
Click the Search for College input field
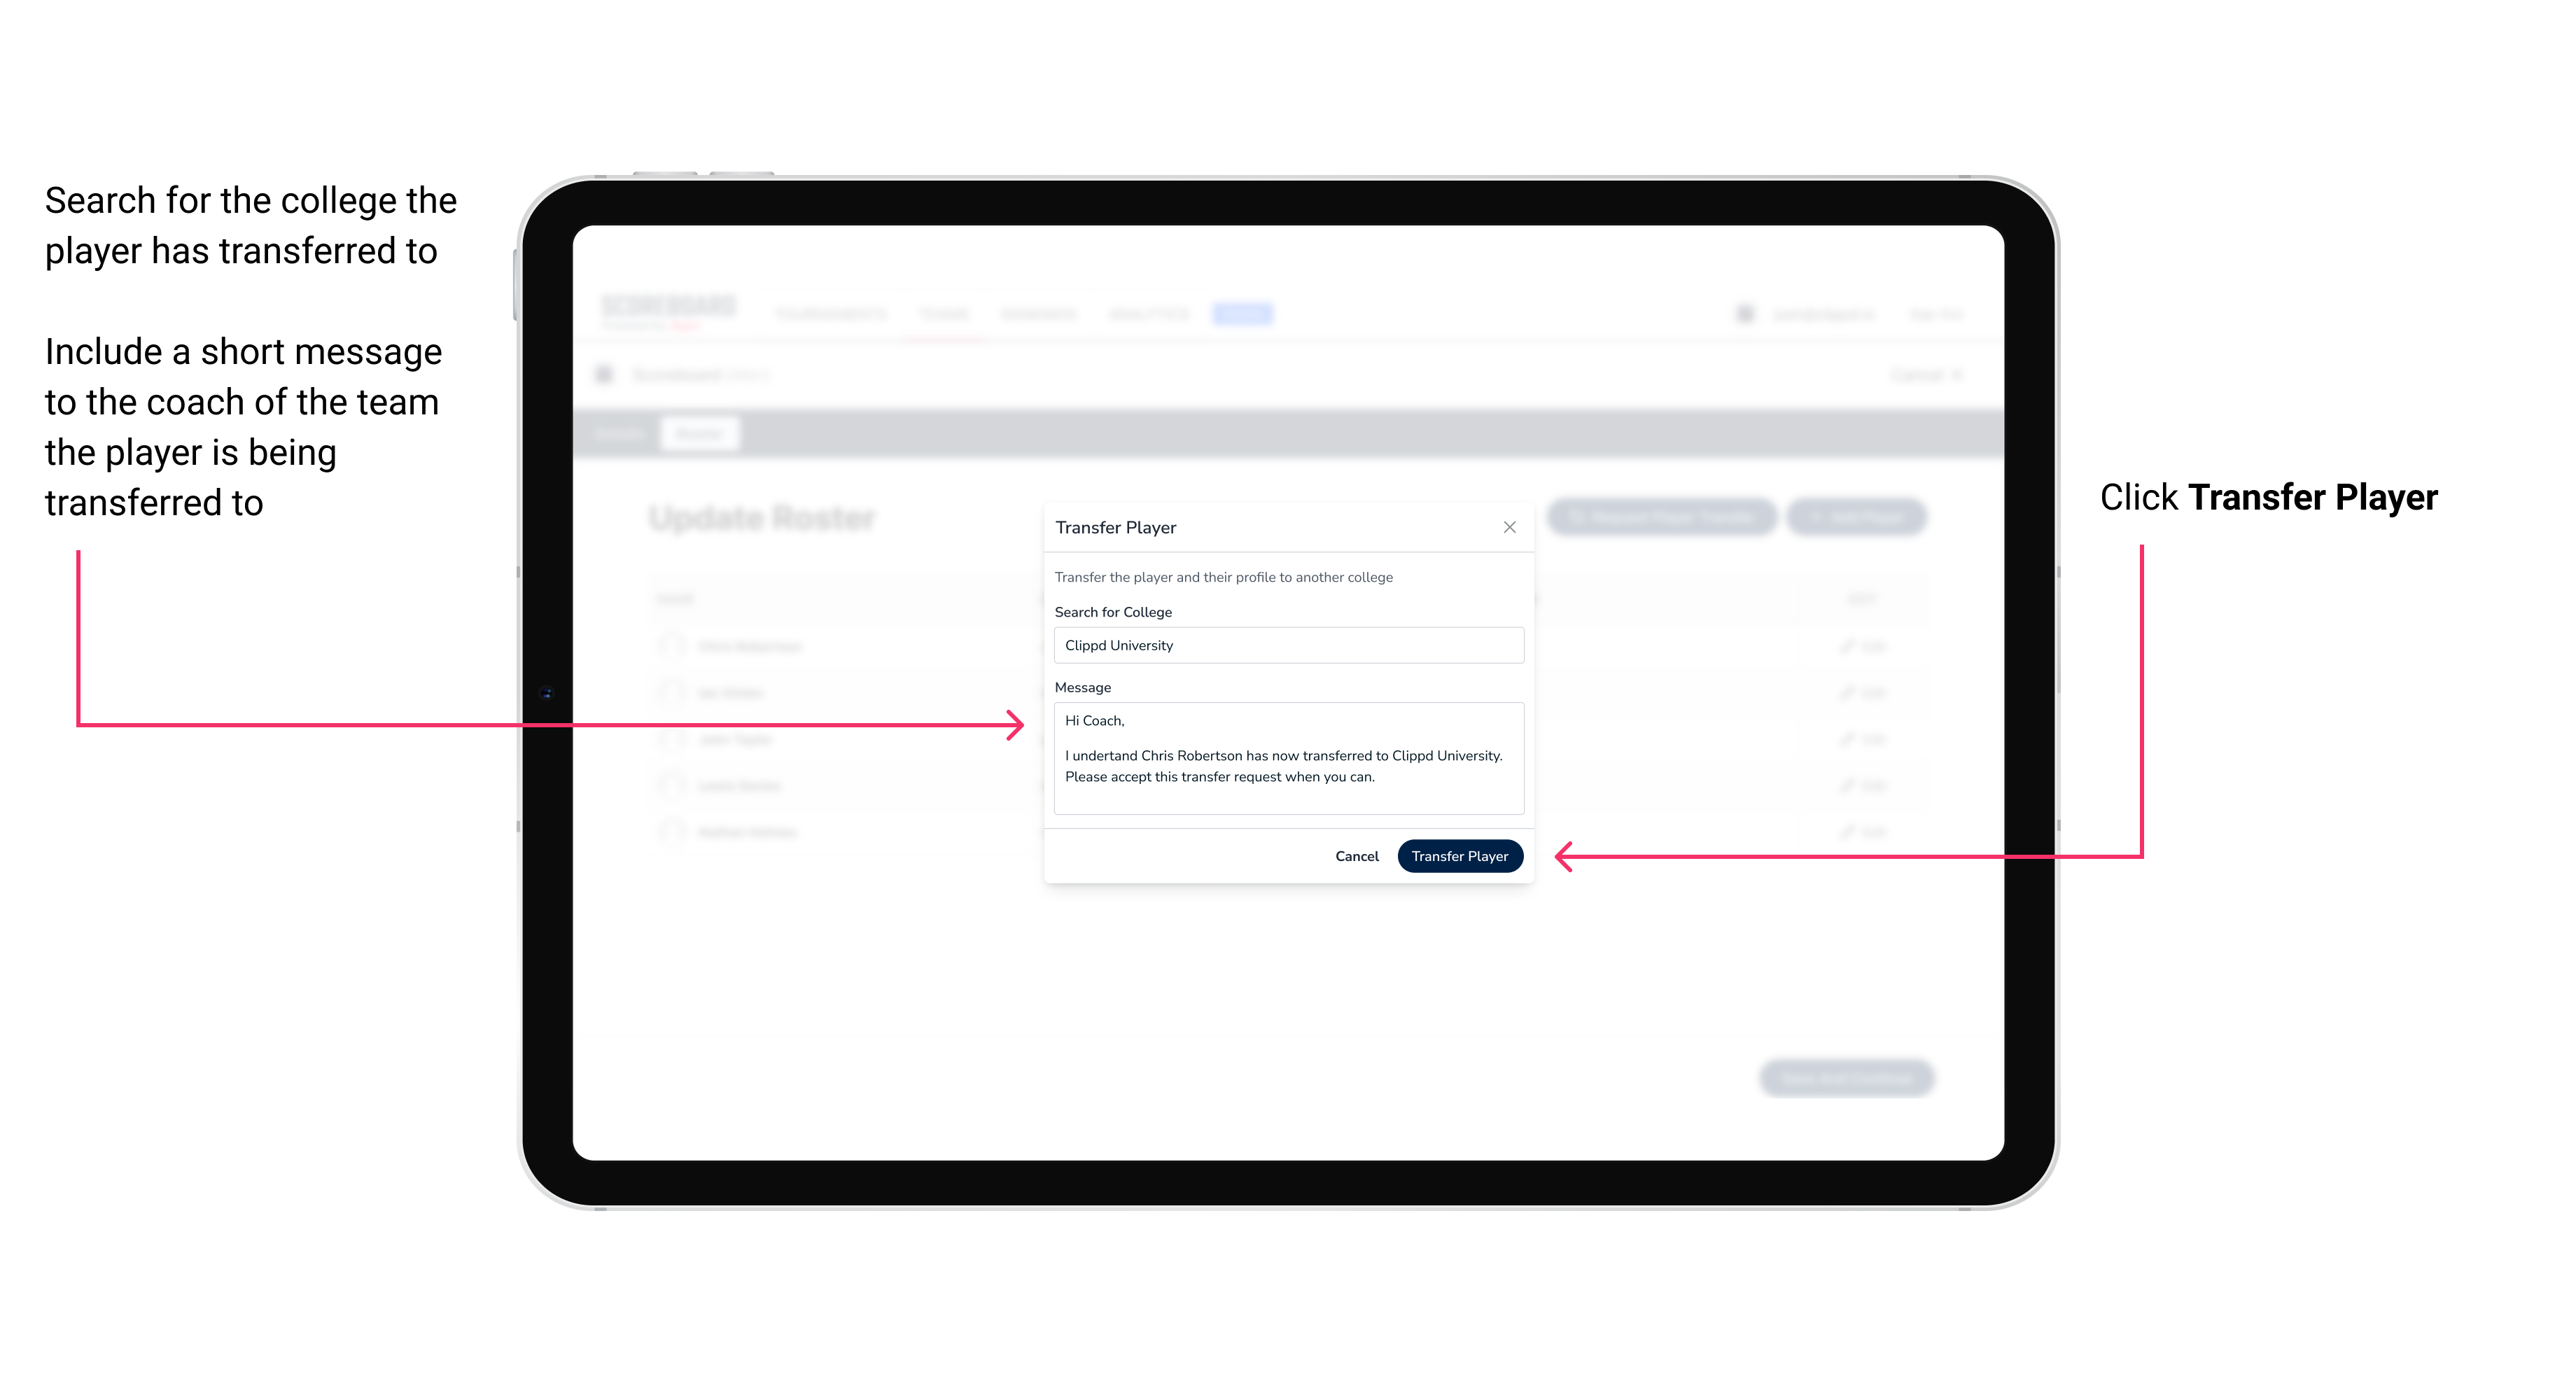1284,645
